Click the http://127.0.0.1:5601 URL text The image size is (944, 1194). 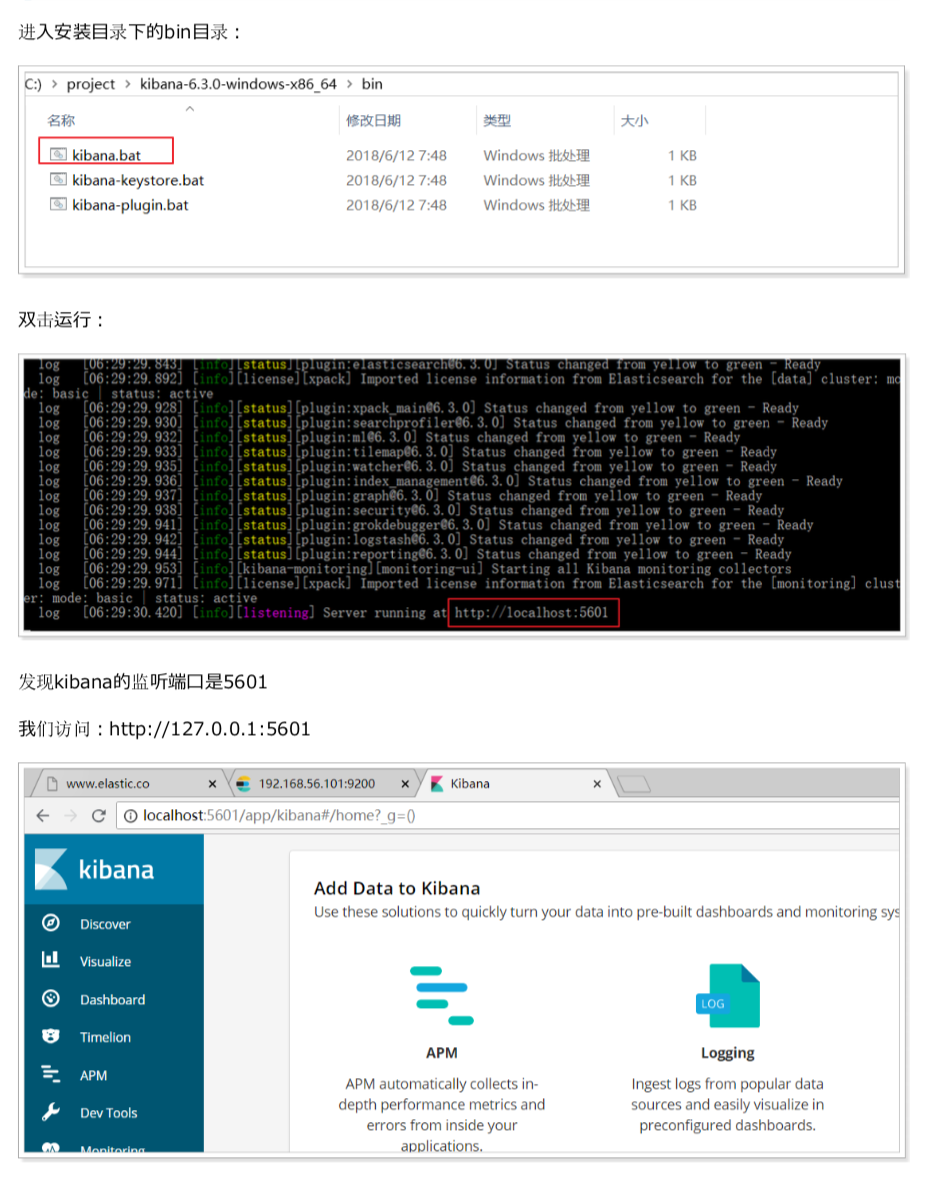point(209,729)
